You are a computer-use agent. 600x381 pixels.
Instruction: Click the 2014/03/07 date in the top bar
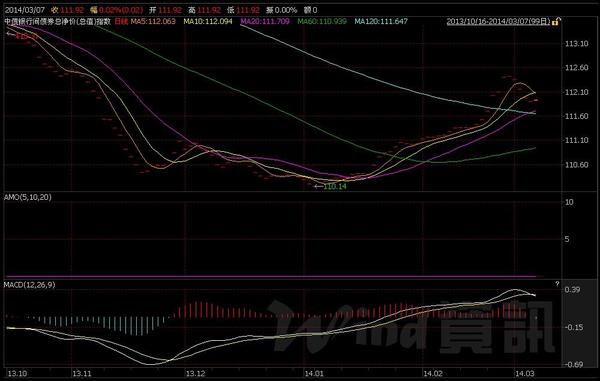(x=24, y=10)
